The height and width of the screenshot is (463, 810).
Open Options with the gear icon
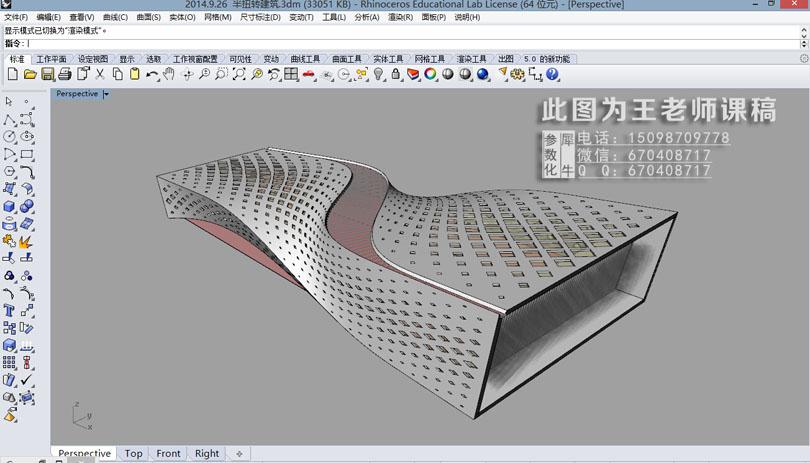(517, 74)
